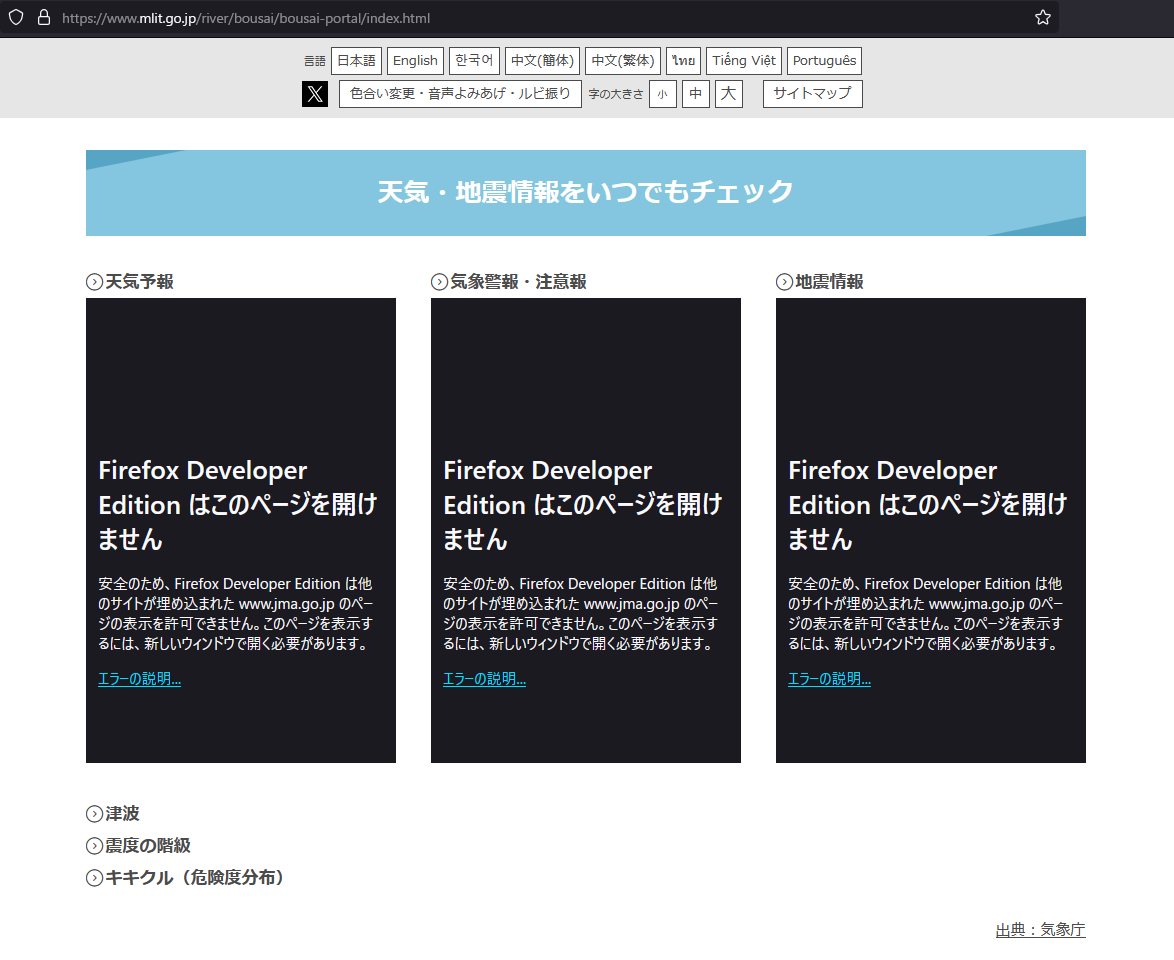Click the circled arrow beside 津波
This screenshot has height=960, width=1174.
tap(94, 814)
